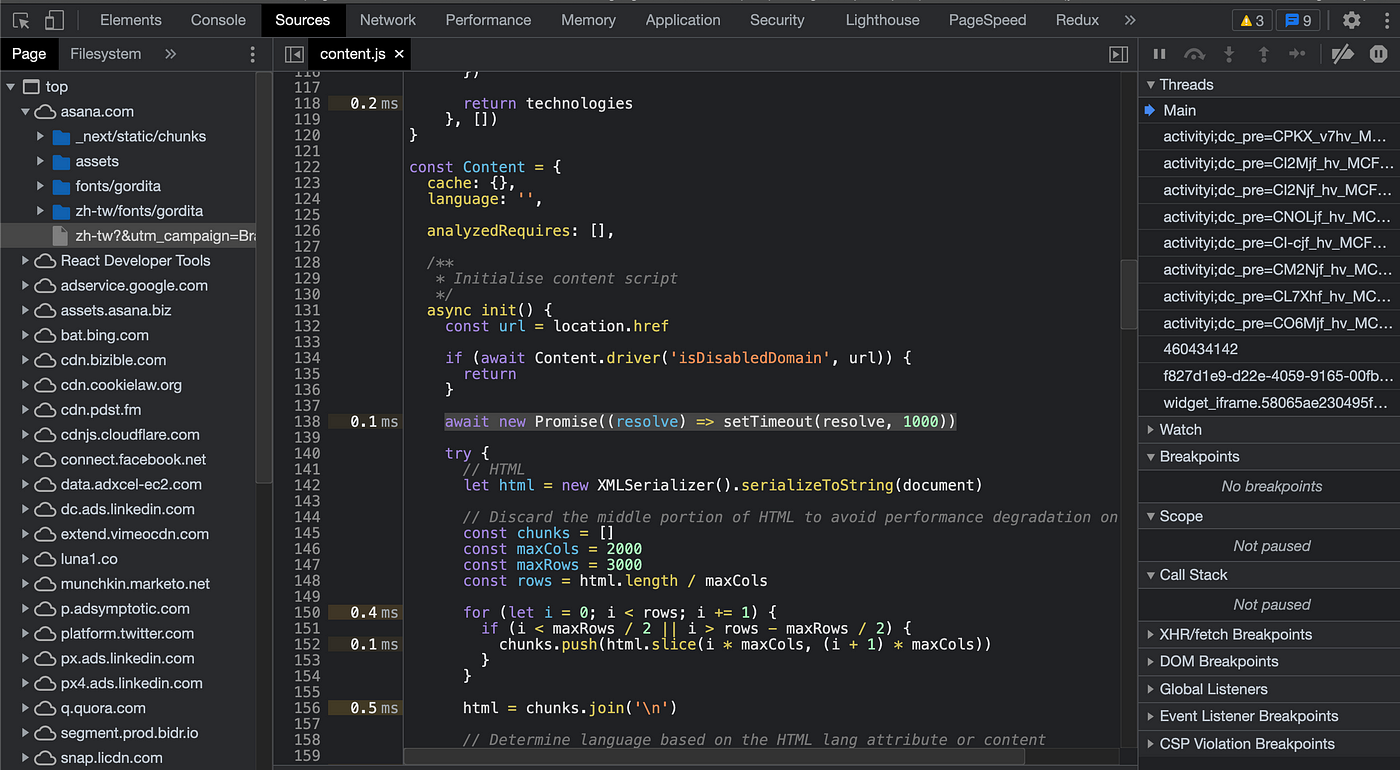The image size is (1400, 770).
Task: Expand the React Developer Tools node
Action: [x=25, y=261]
